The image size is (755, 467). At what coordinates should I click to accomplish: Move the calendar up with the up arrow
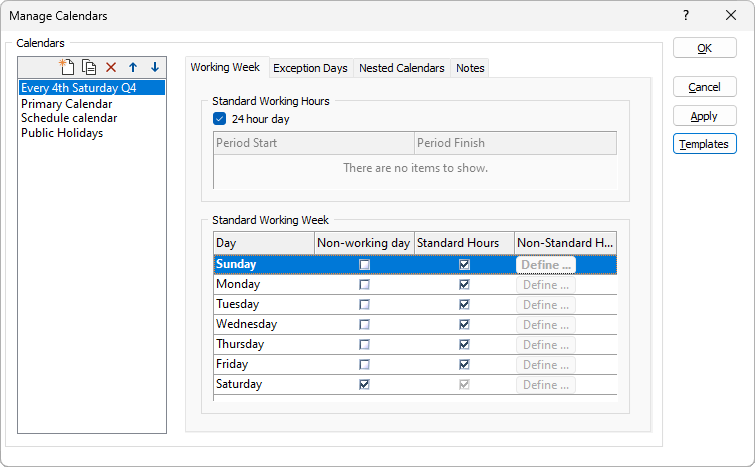coord(132,67)
